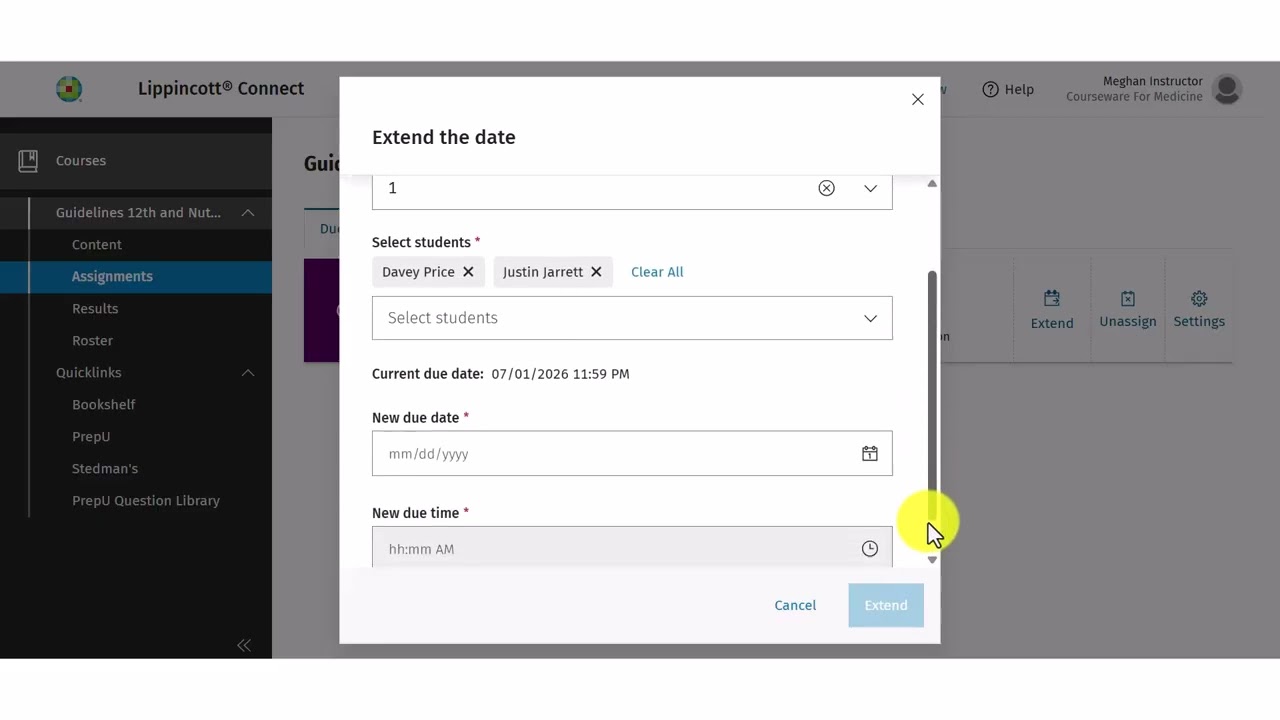This screenshot has height=720, width=1280.
Task: Open the Bookshelf quicklink
Action: click(x=104, y=404)
